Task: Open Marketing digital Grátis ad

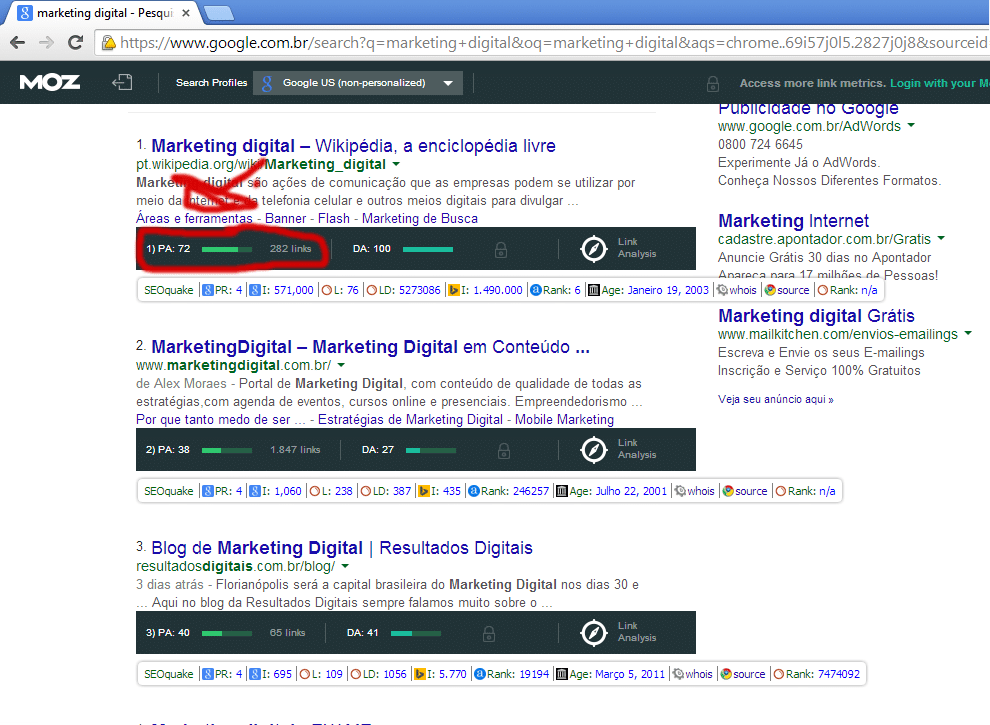Action: coord(816,315)
